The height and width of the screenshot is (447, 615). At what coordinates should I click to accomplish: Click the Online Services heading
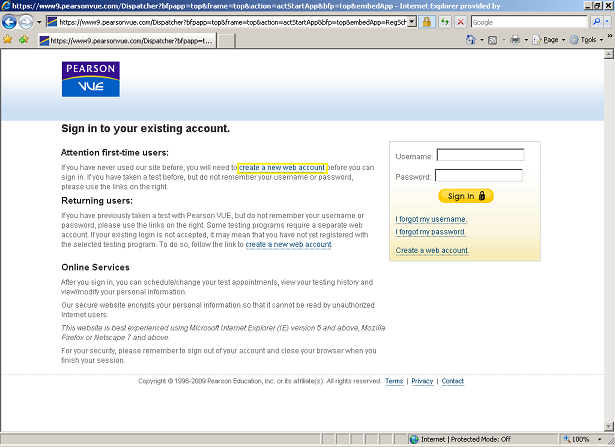[x=95, y=267]
